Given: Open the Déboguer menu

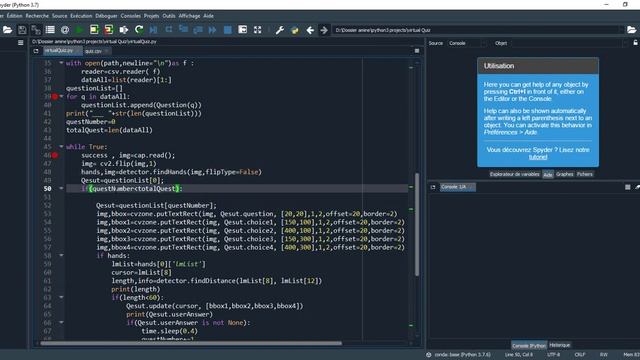Looking at the screenshot, I should point(107,16).
